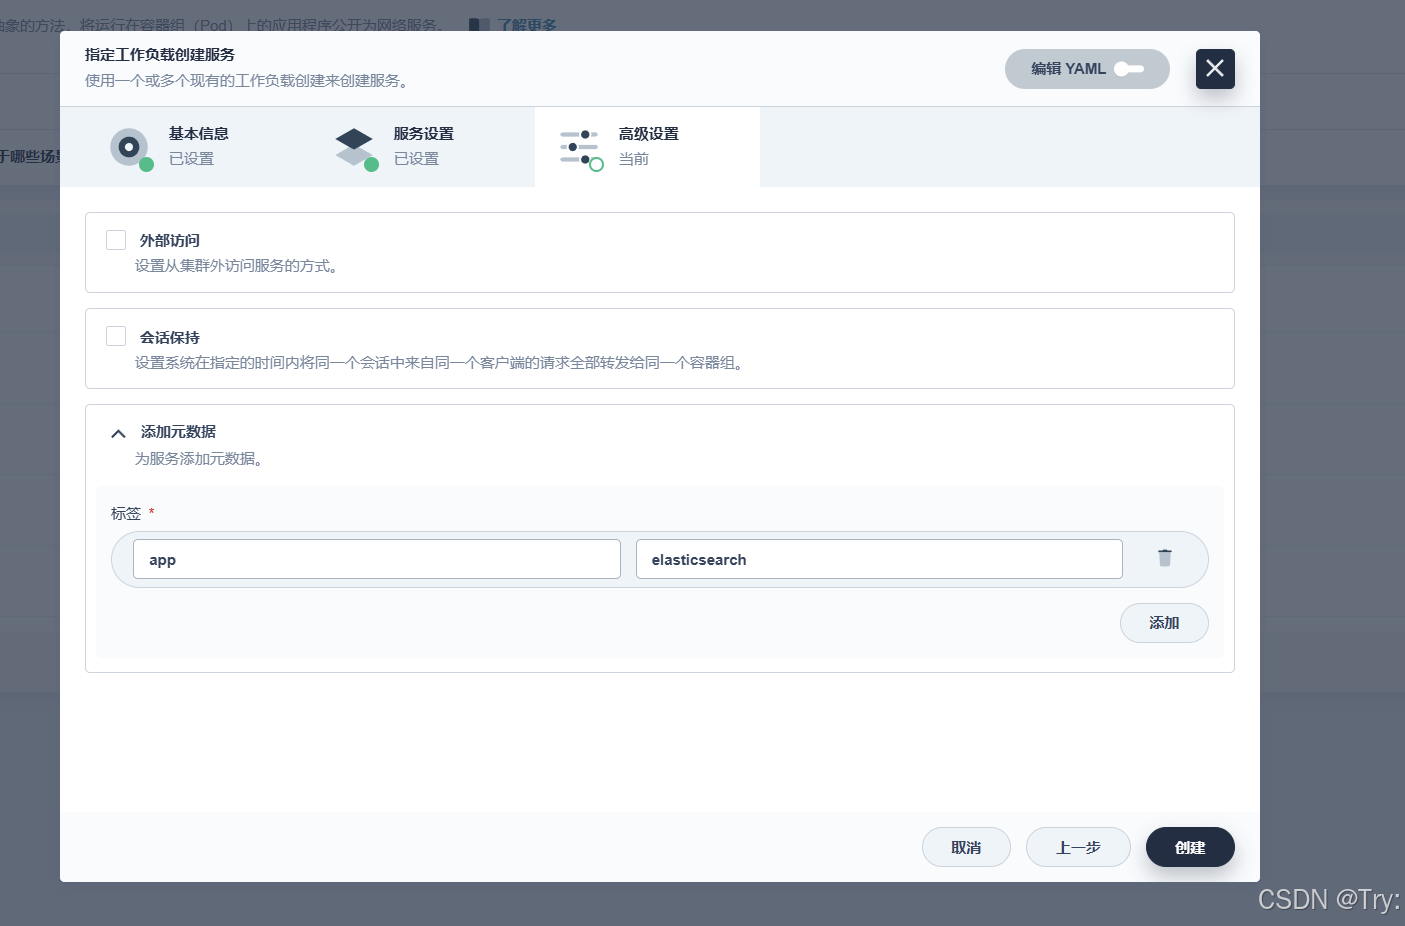The image size is (1405, 926).
Task: Click the 设置从集群外访问服务的方式 description
Action: [x=236, y=265]
